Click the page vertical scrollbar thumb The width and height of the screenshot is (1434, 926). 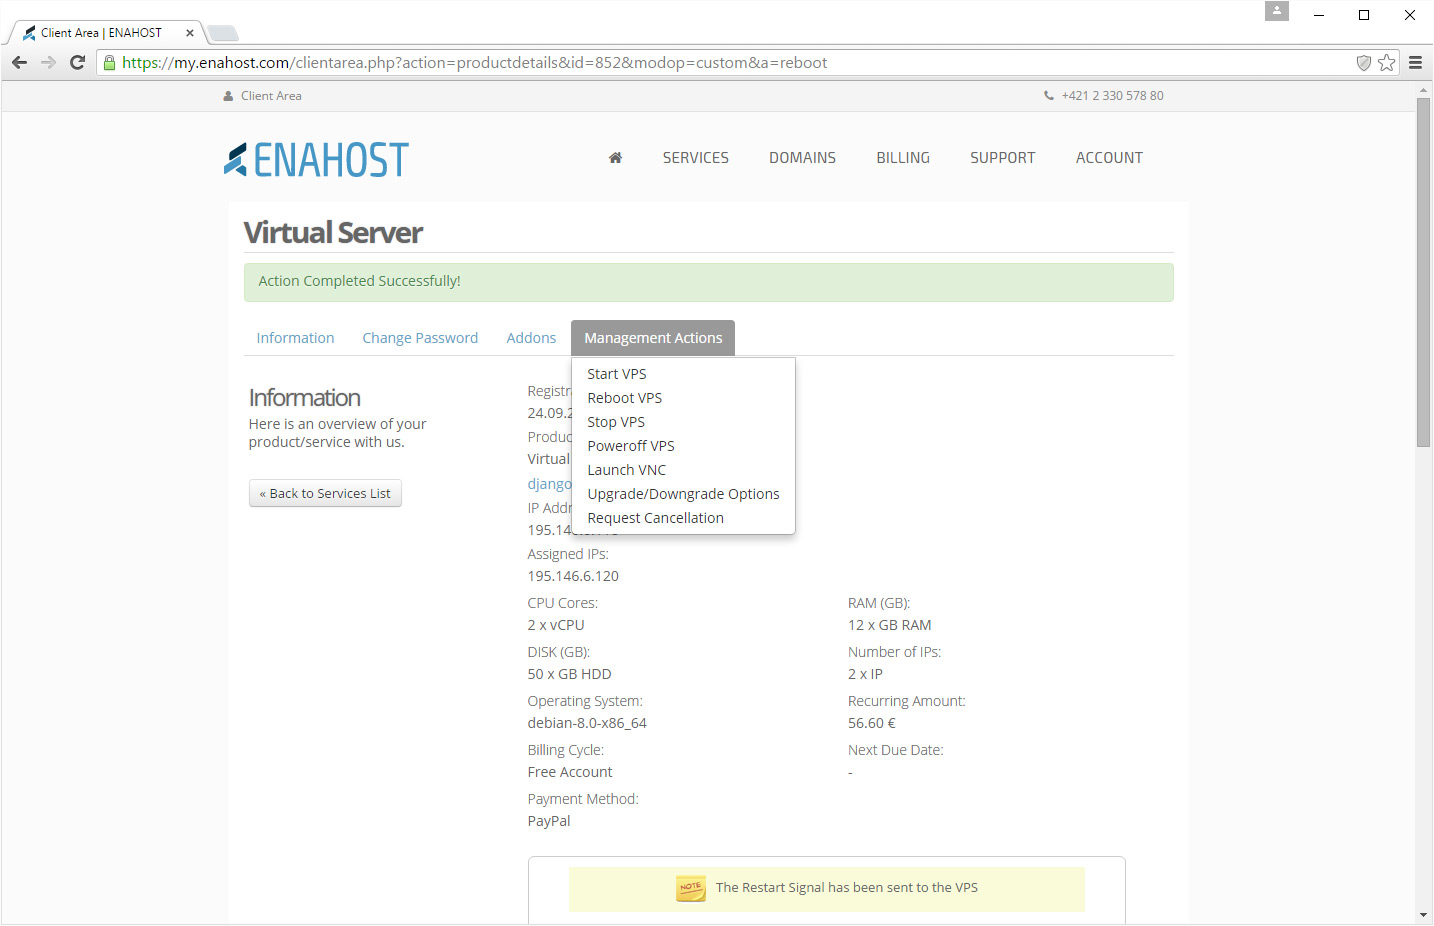click(x=1424, y=272)
